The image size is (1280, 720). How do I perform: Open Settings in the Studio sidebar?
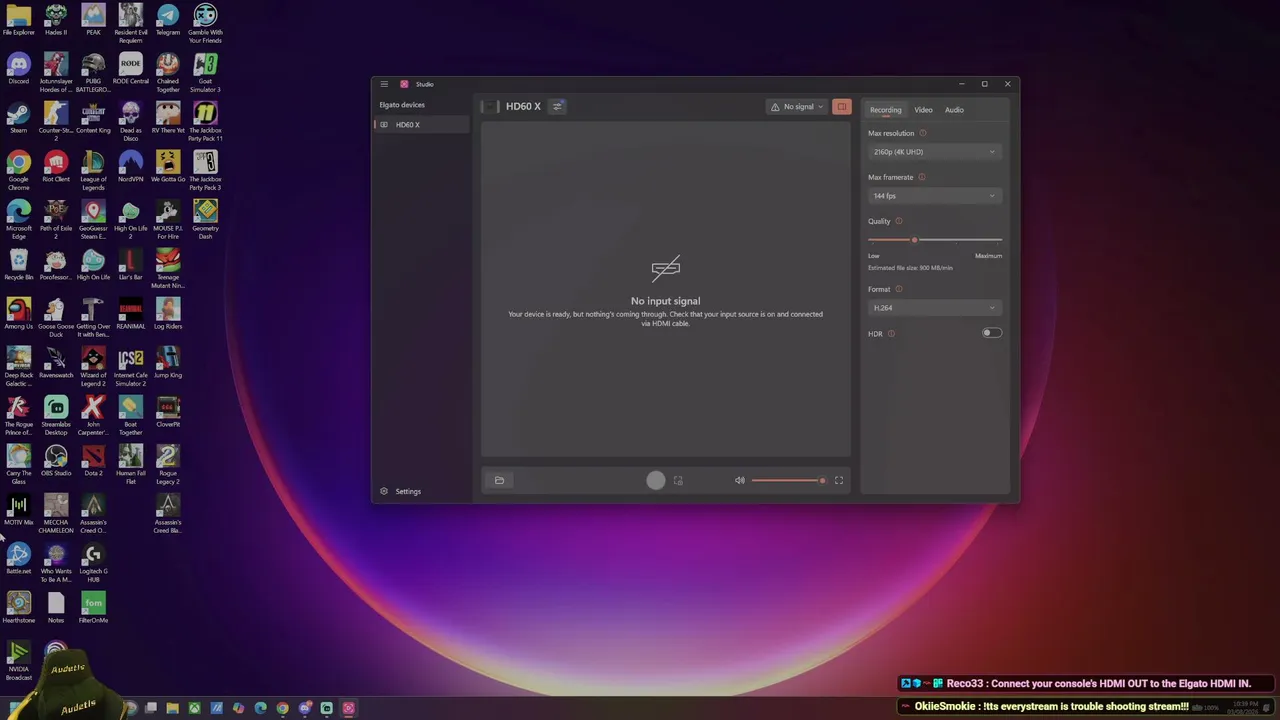pyautogui.click(x=401, y=491)
